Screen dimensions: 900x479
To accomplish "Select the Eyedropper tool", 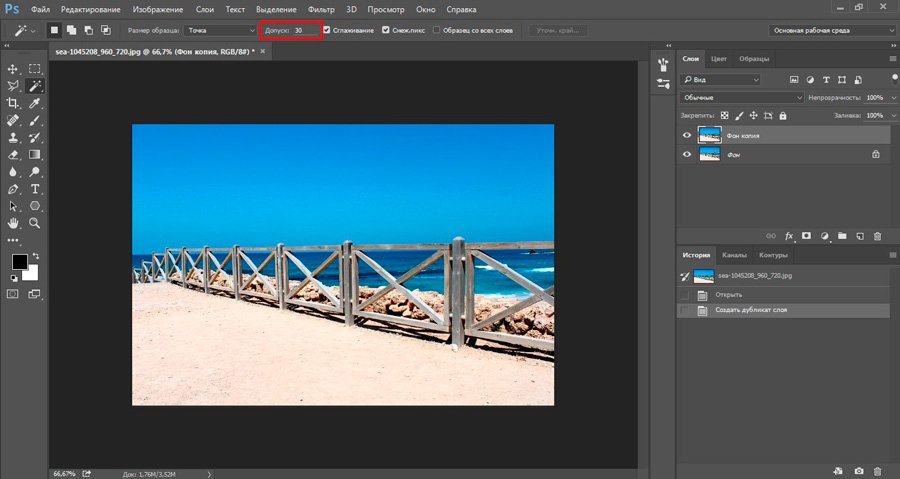I will 35,103.
